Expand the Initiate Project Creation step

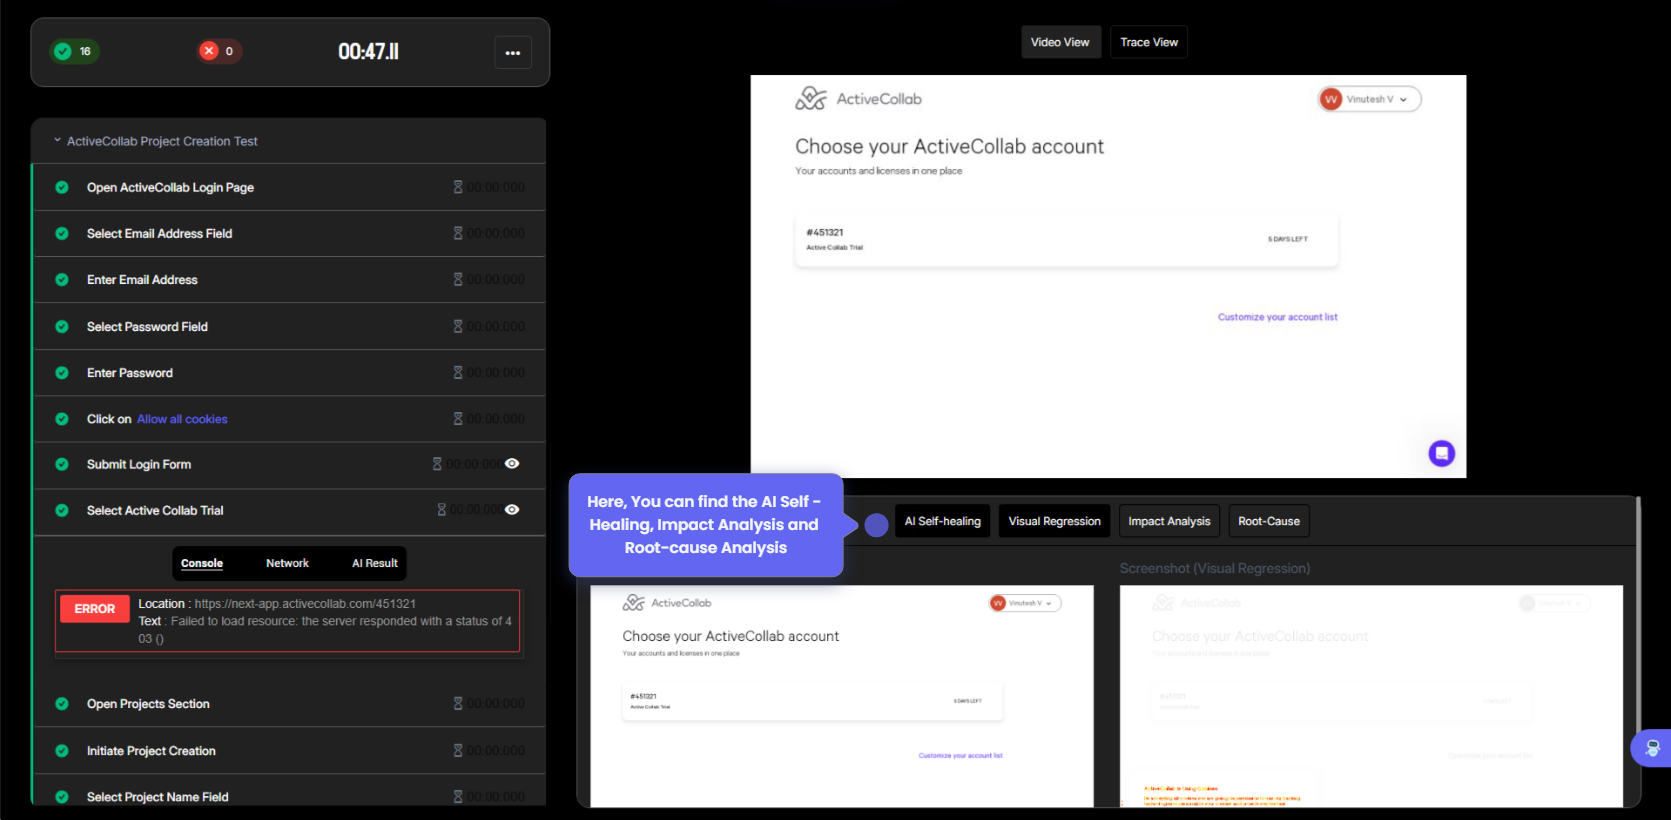(151, 751)
